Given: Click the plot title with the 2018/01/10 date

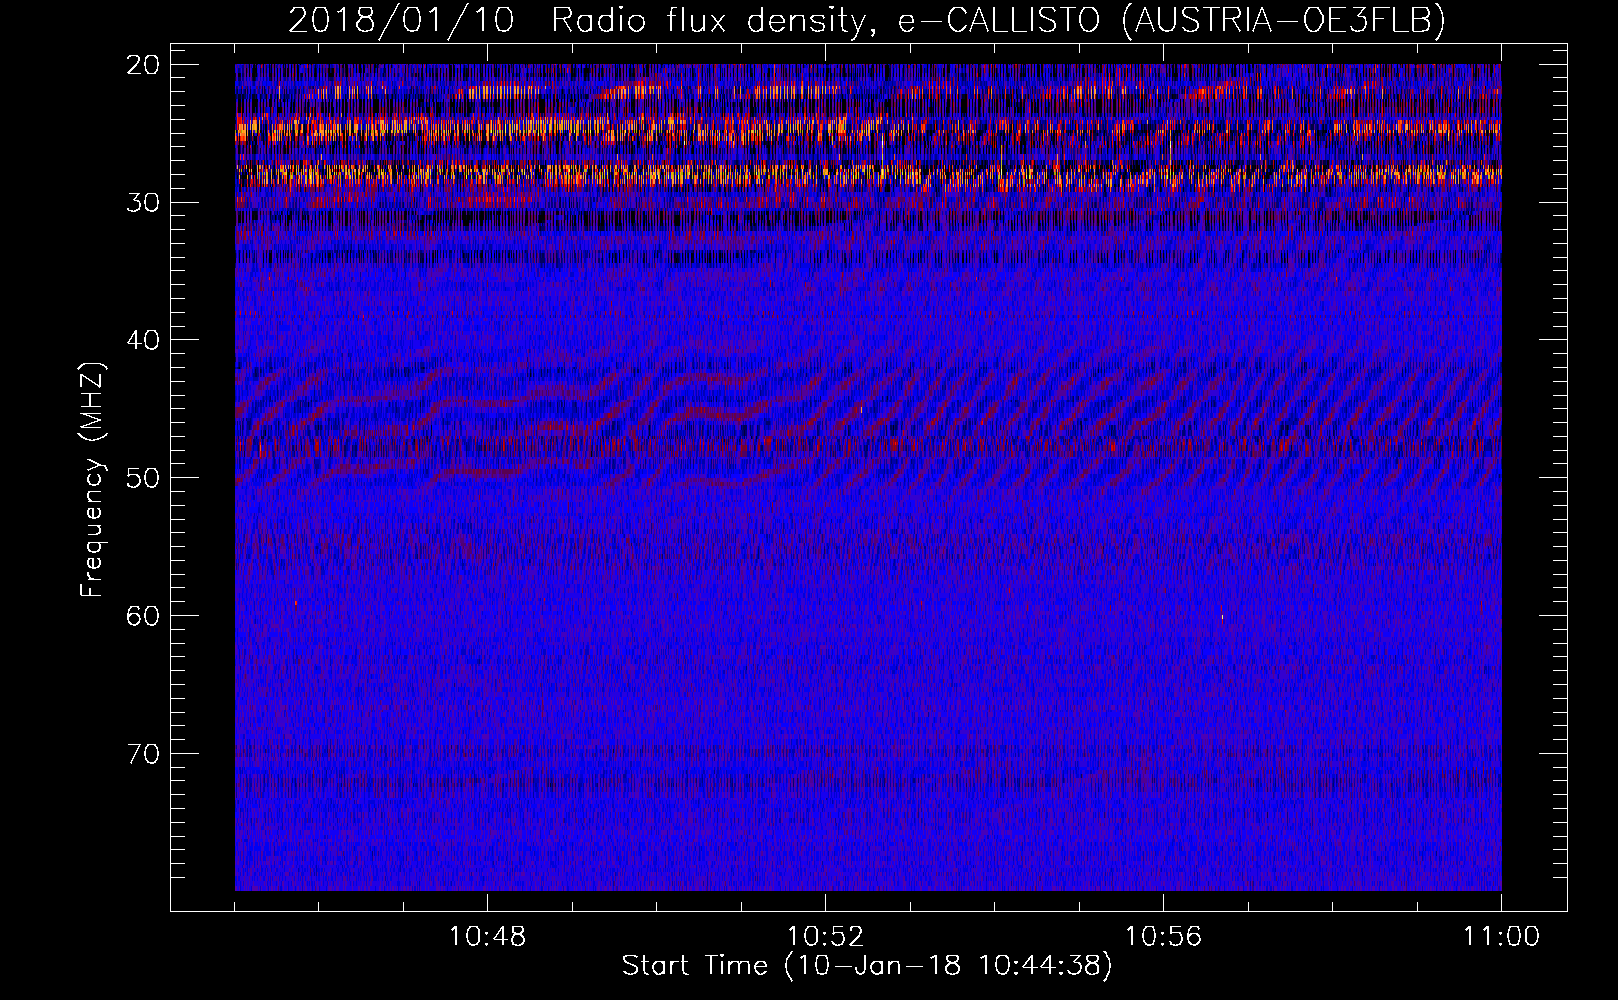Looking at the screenshot, I should (x=867, y=20).
